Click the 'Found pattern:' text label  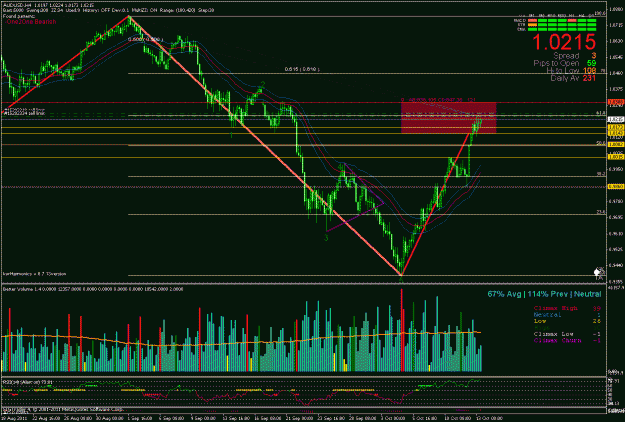[19, 16]
